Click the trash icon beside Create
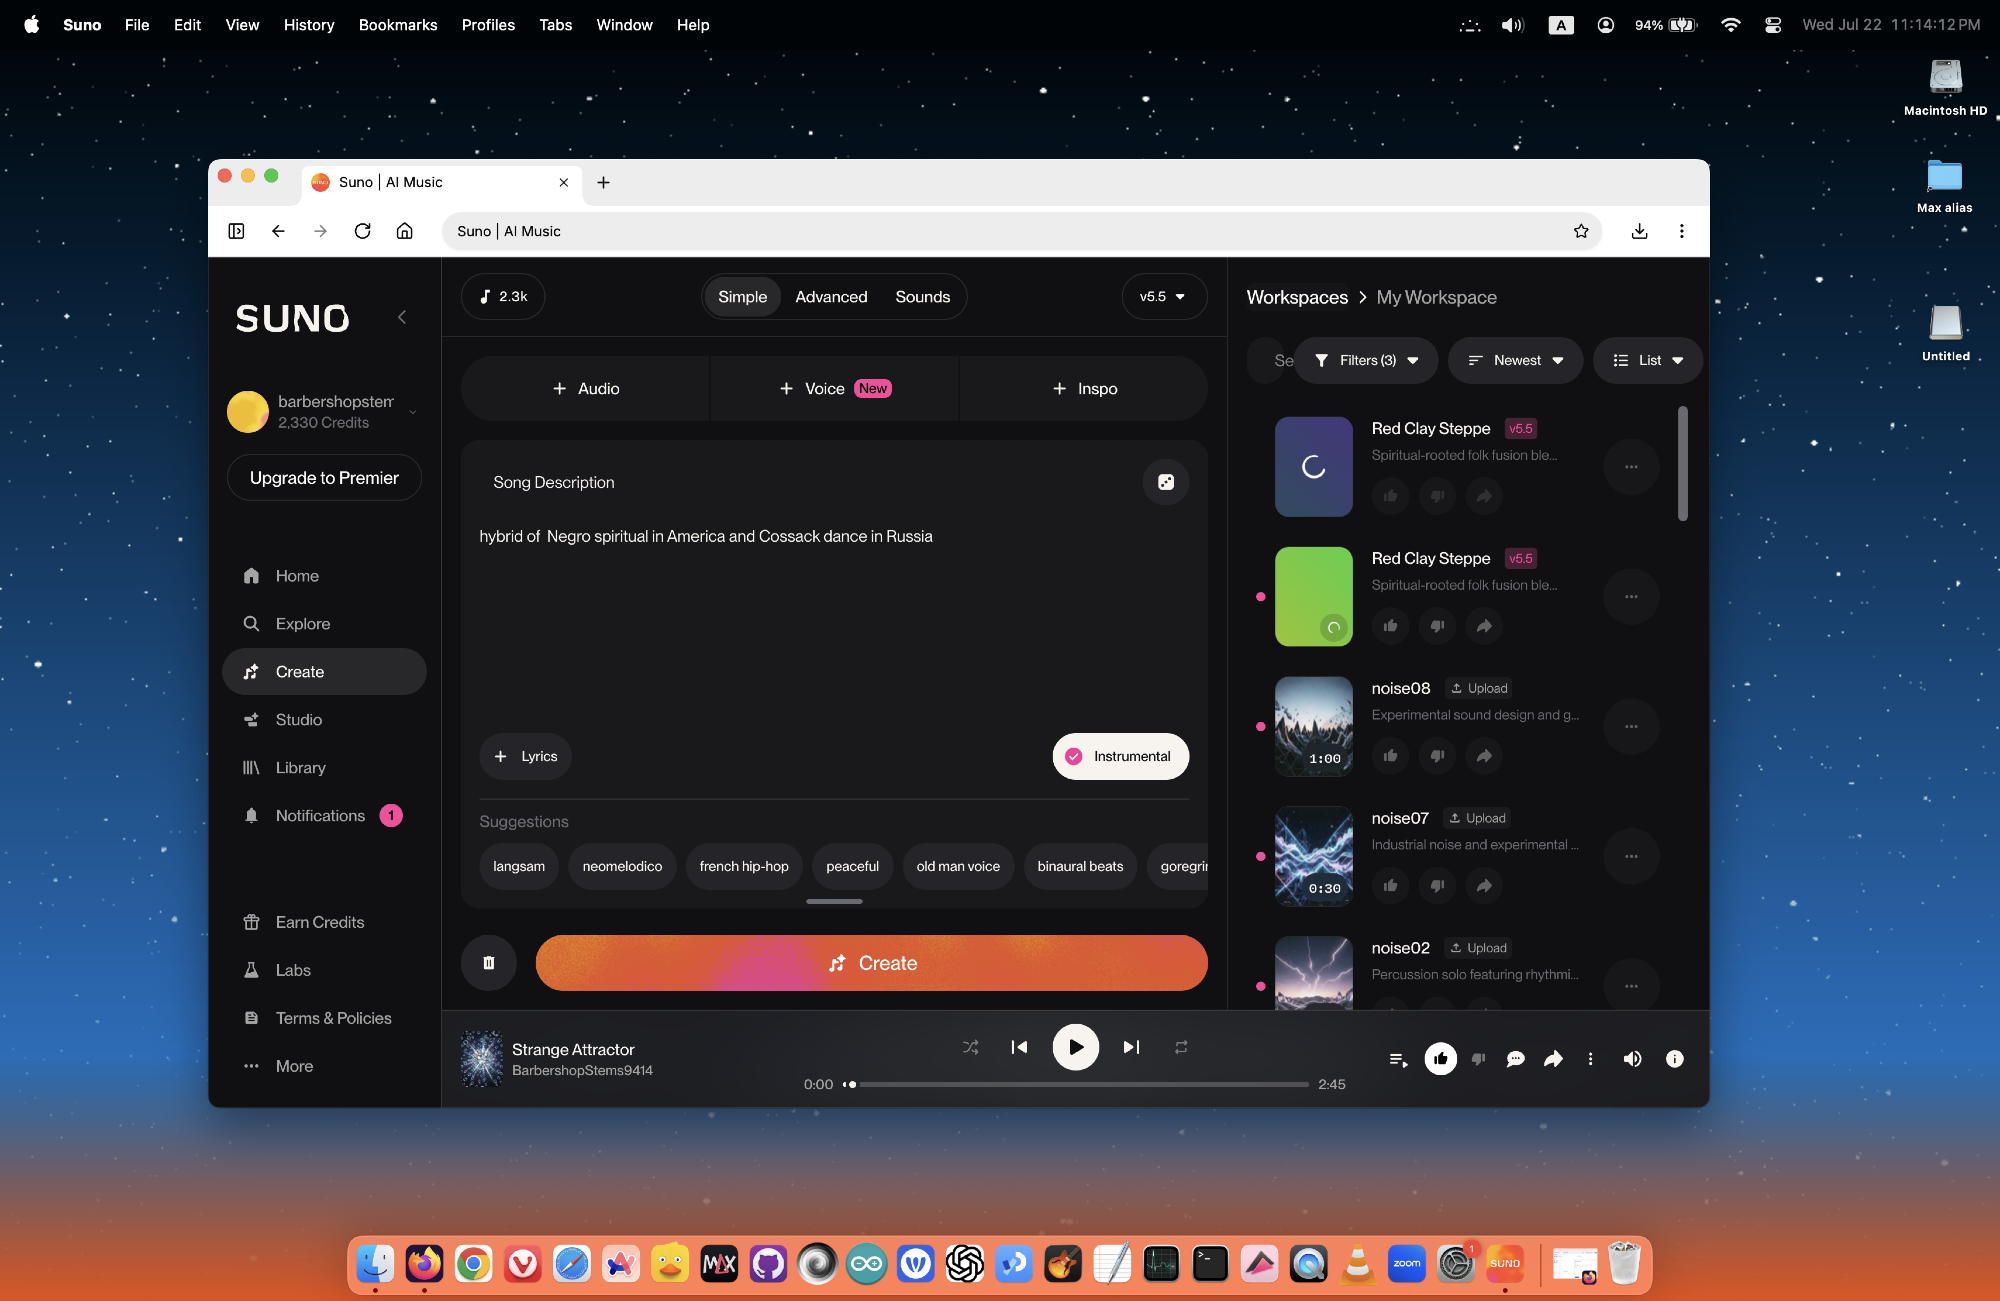The image size is (2000, 1301). (x=489, y=963)
